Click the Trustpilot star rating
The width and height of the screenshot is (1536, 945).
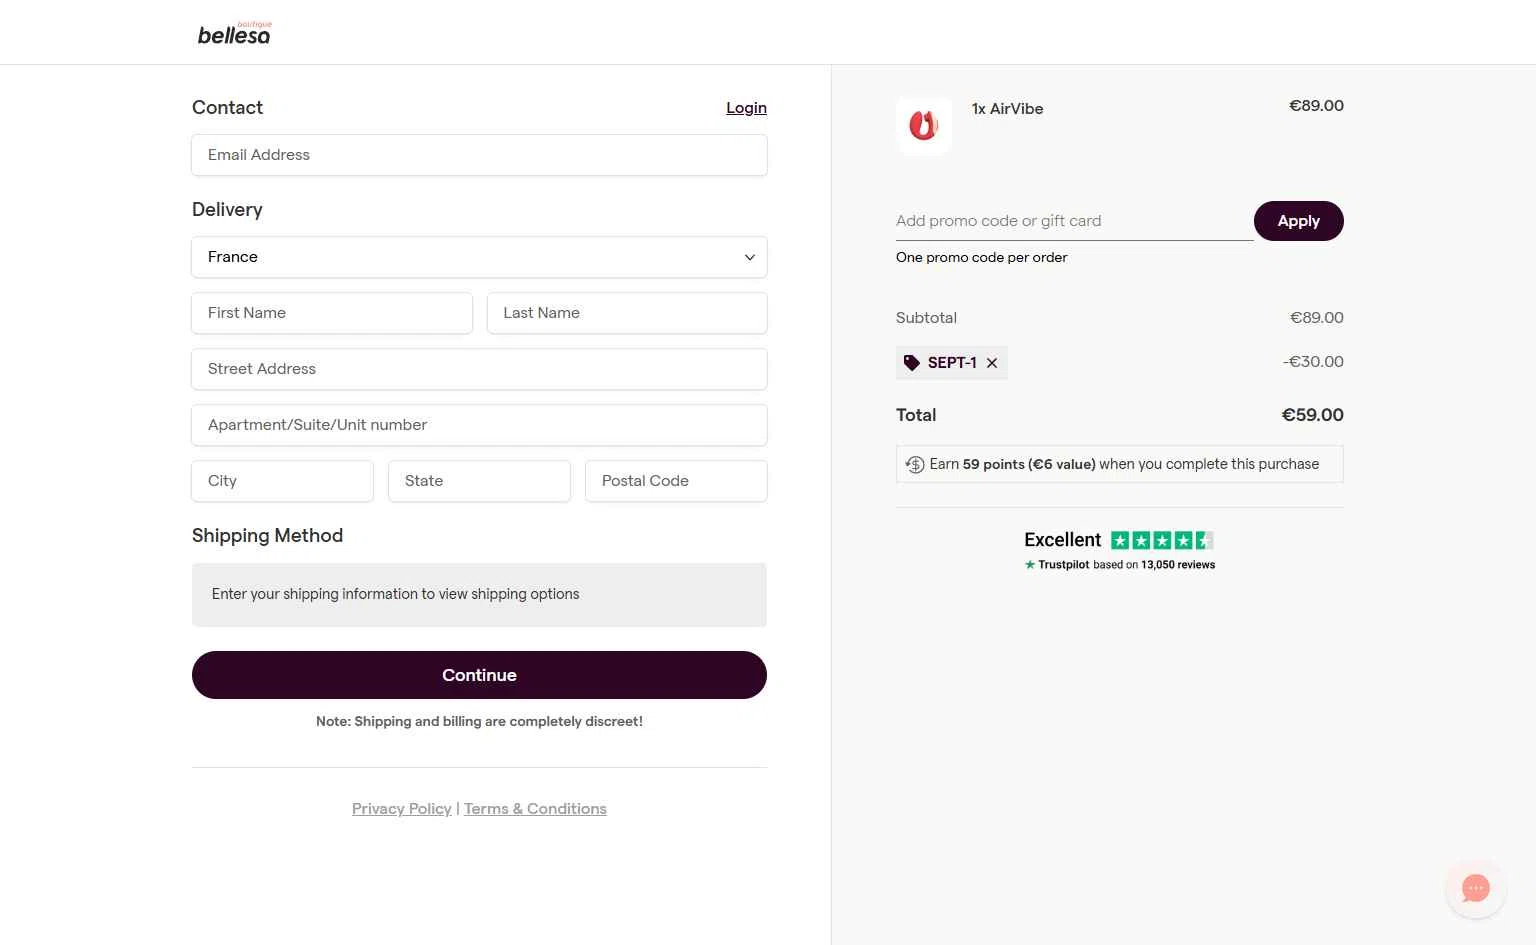[x=1162, y=541]
